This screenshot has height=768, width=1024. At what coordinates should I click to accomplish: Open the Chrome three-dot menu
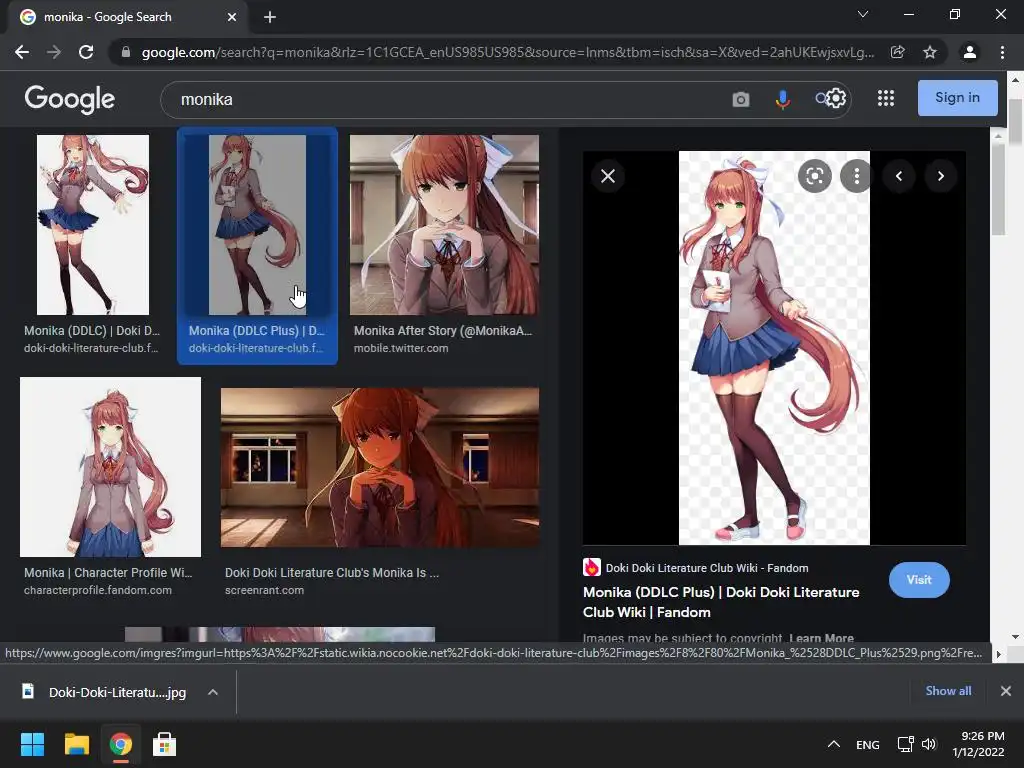coord(1002,52)
